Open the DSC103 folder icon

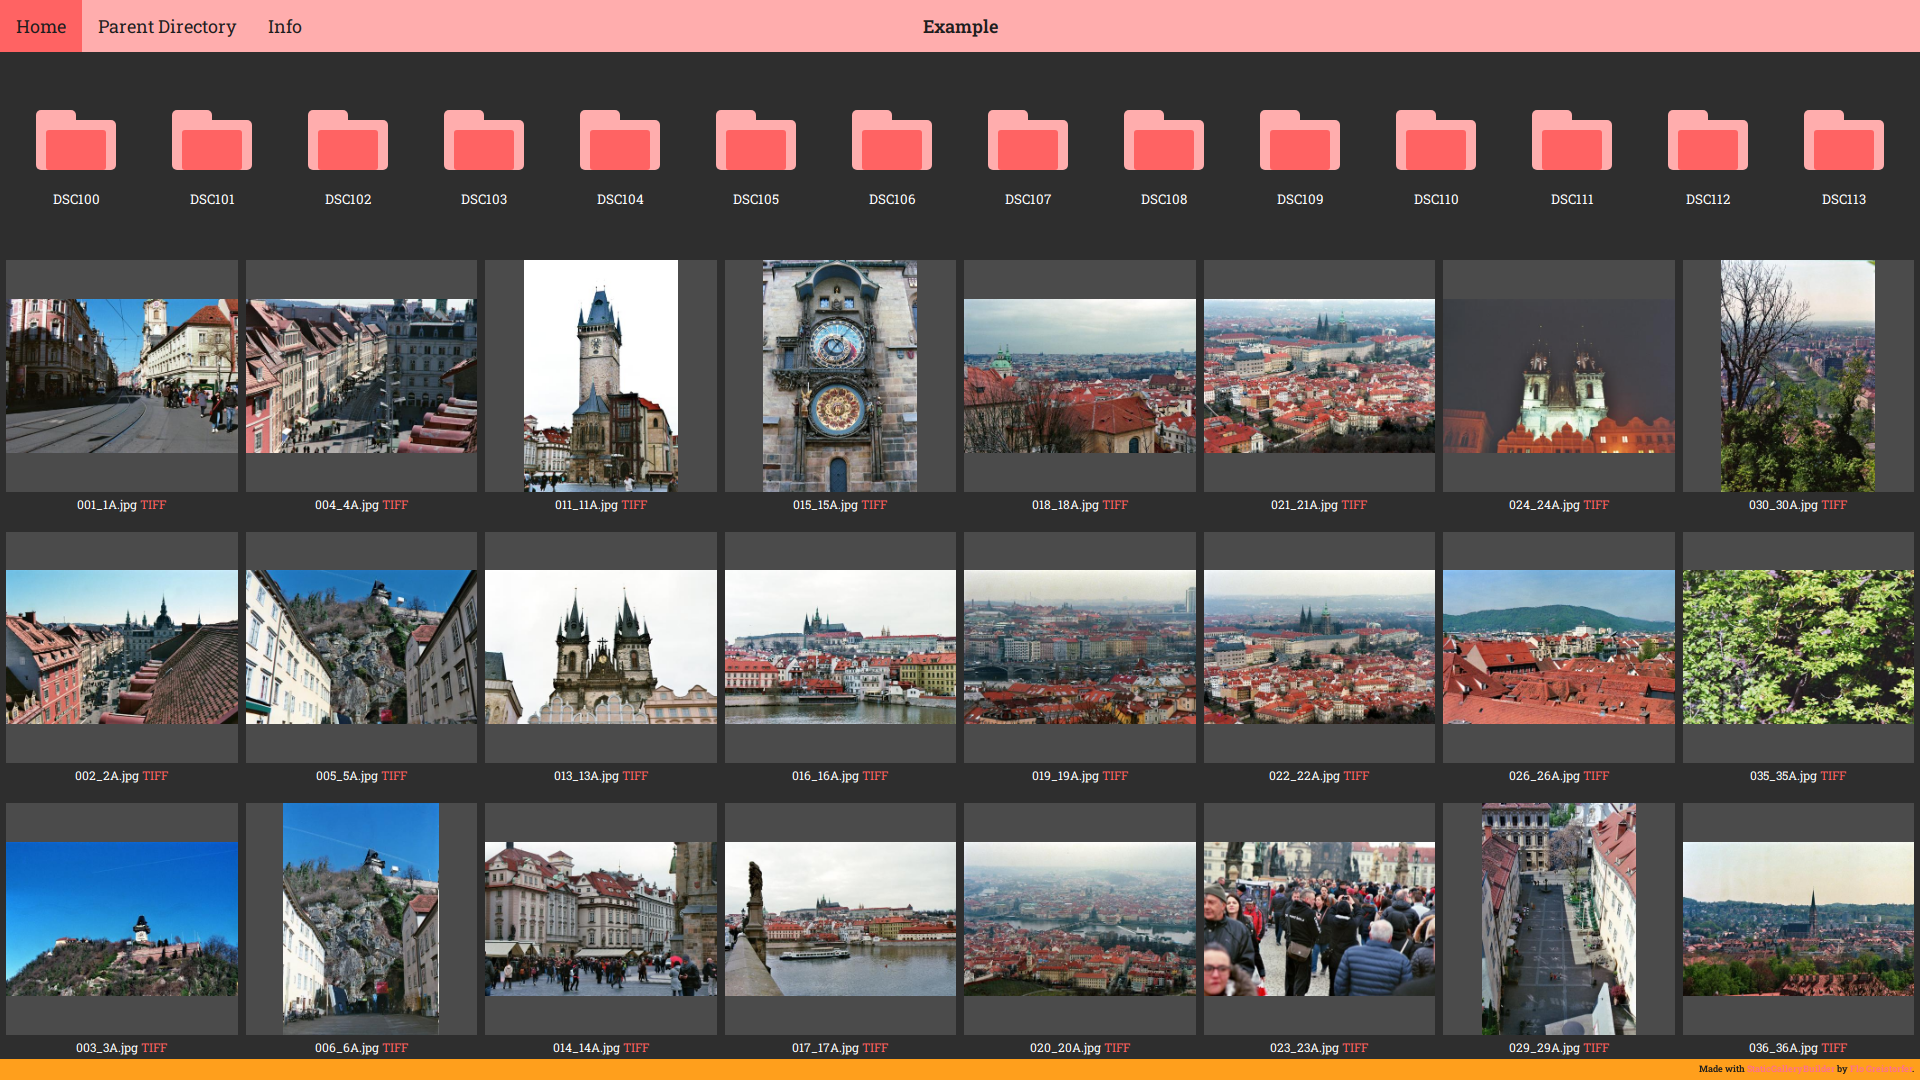(x=484, y=142)
